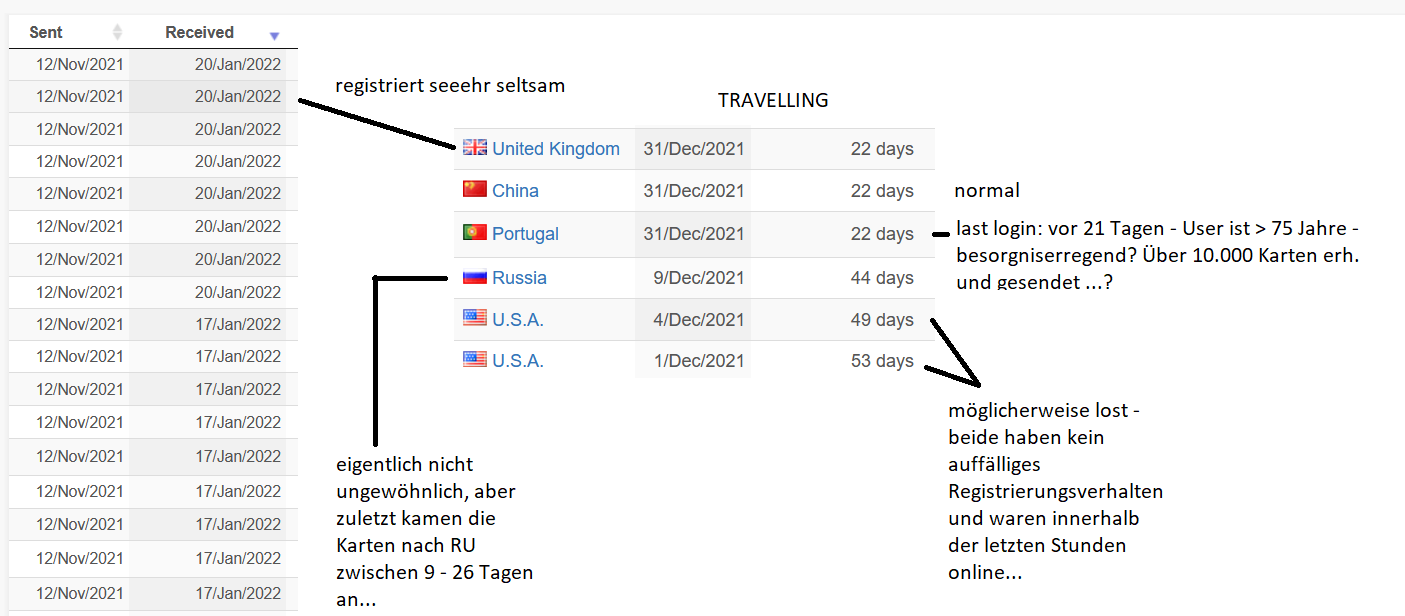Select the 44 days travel time cell
This screenshot has height=616, width=1405.
point(881,278)
